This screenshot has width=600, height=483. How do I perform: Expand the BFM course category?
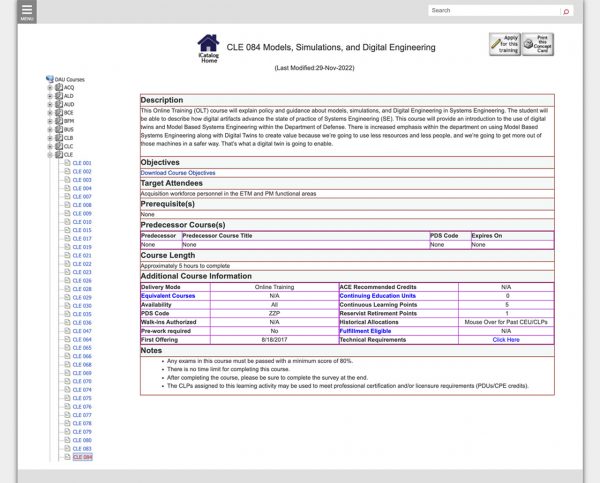pyautogui.click(x=50, y=121)
